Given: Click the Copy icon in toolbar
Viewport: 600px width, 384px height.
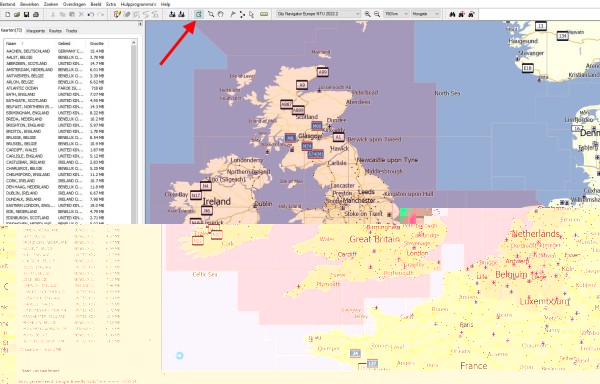Looking at the screenshot, I should (62, 15).
